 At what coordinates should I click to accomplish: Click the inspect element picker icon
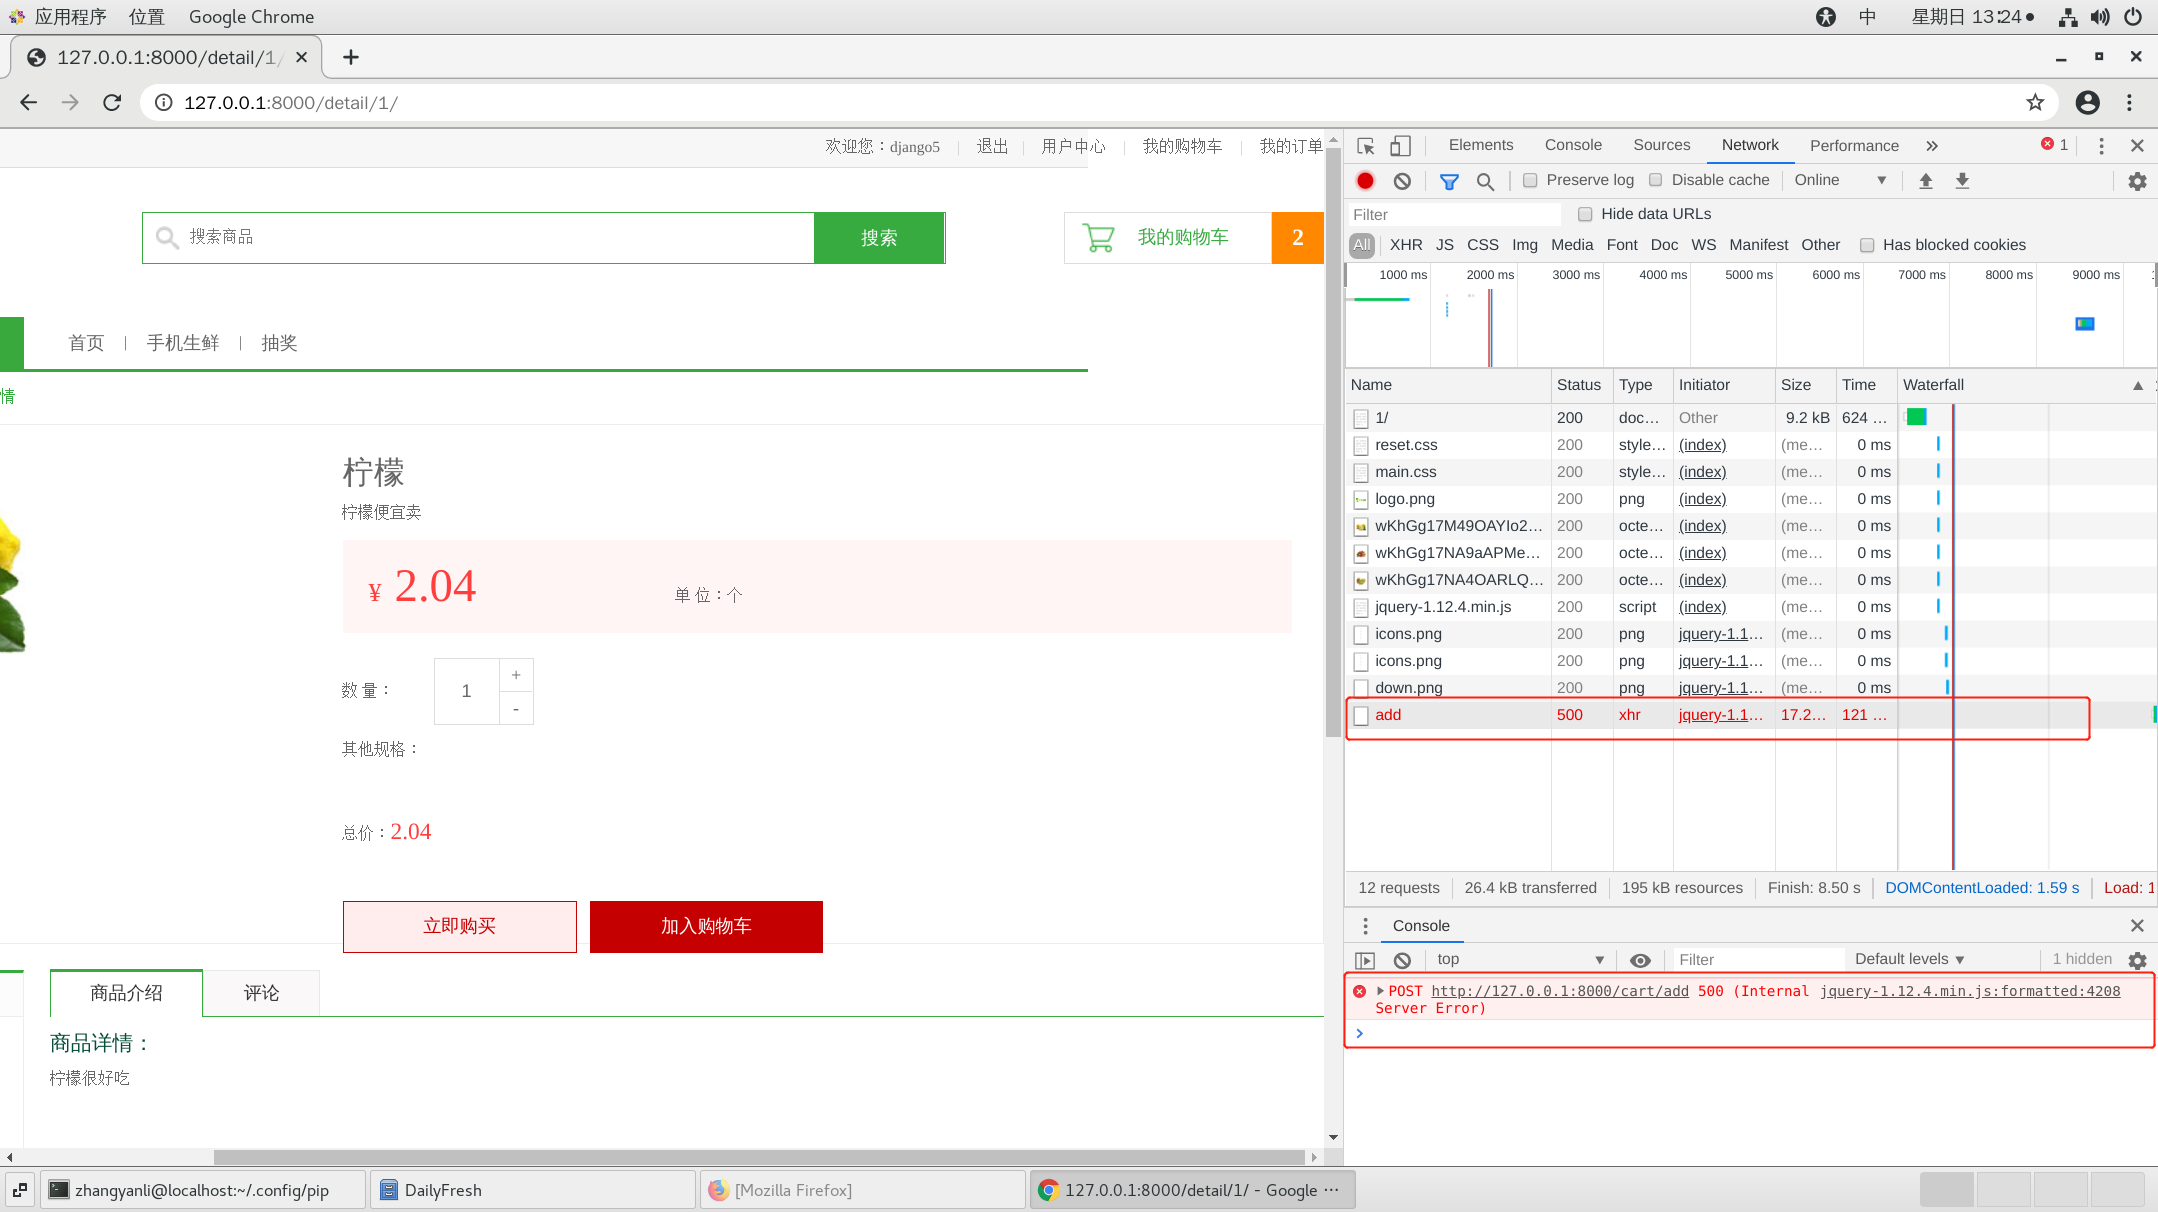[1366, 146]
